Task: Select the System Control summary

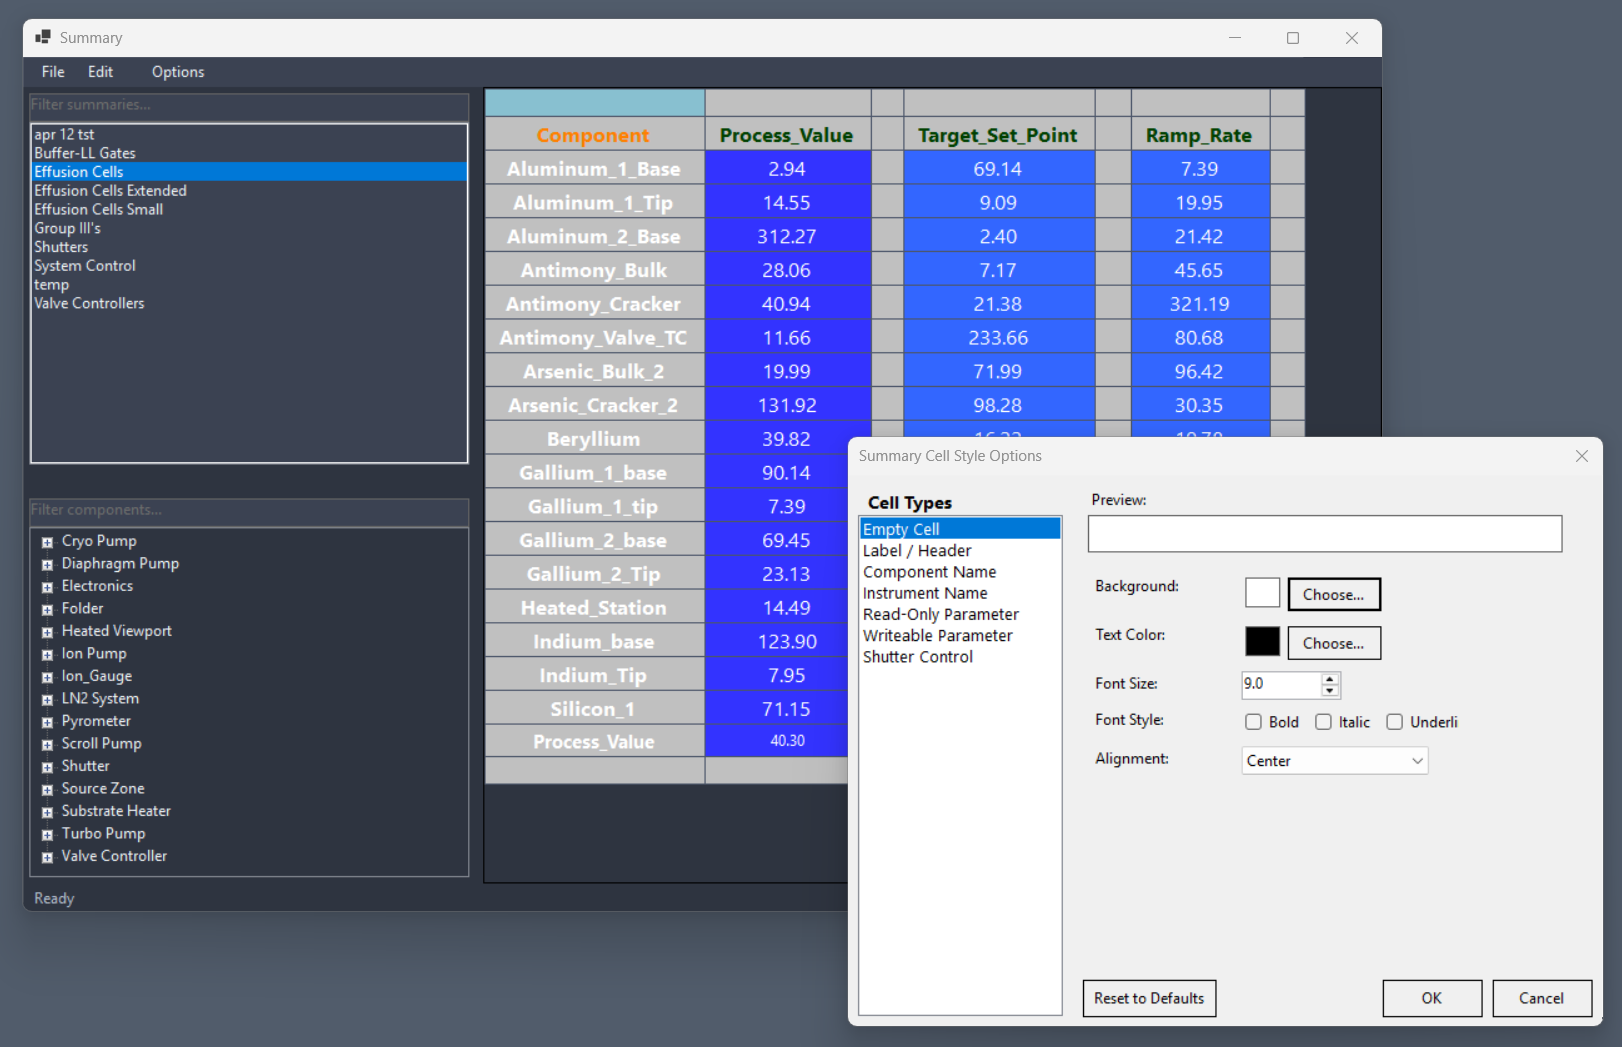Action: [249, 266]
